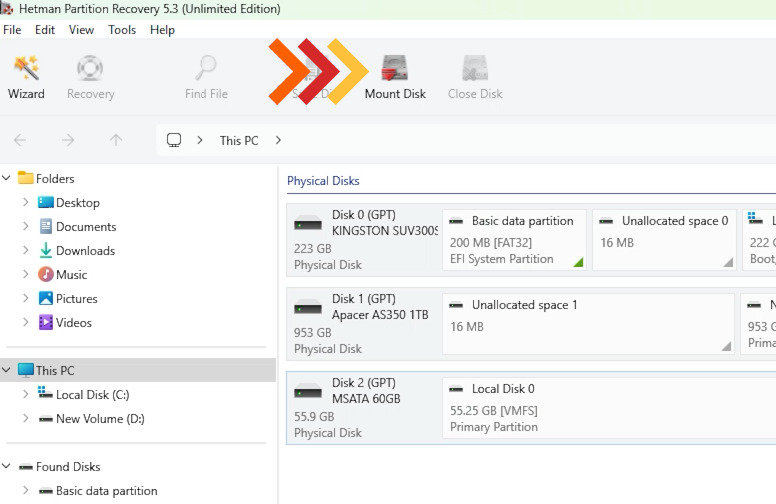Select the Videos folder icon

(x=46, y=322)
